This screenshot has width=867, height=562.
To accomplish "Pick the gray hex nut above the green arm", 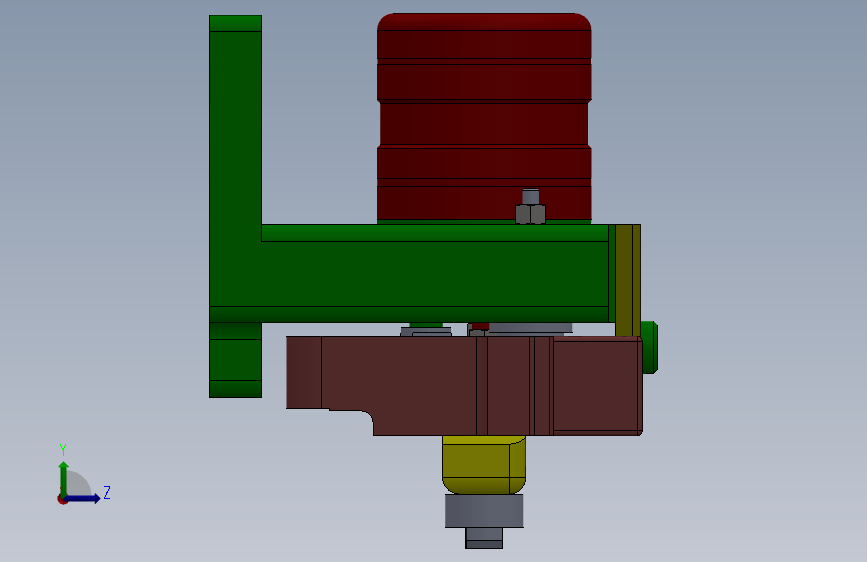I will (x=530, y=214).
